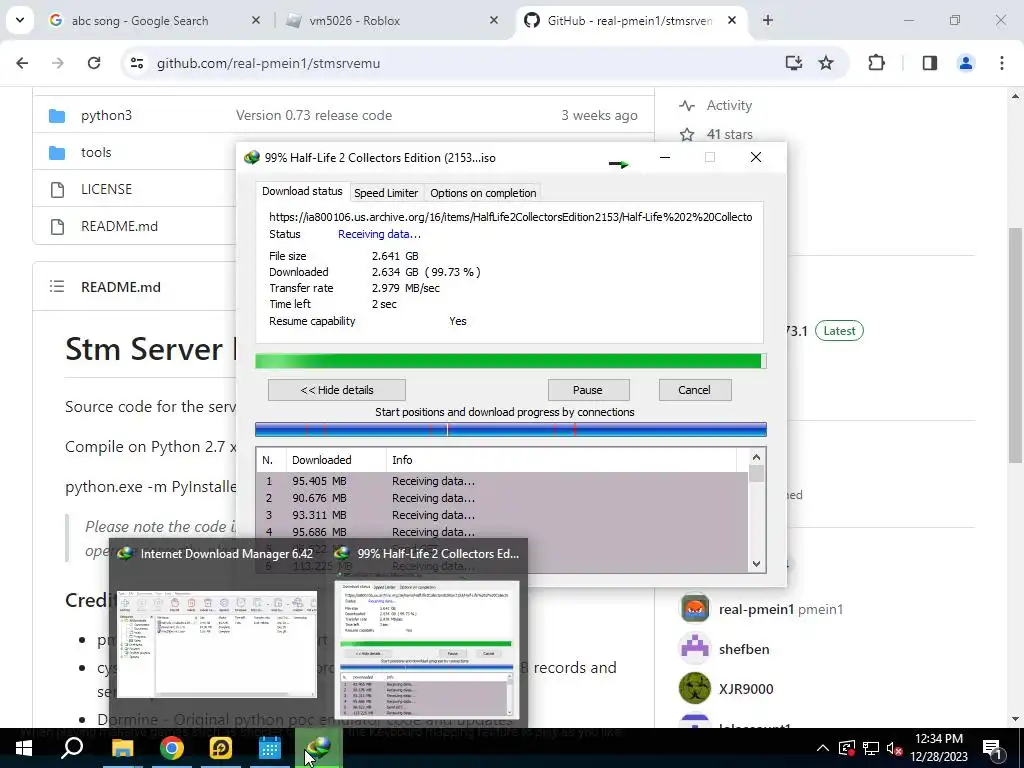Open the taskbar search icon

72,748
